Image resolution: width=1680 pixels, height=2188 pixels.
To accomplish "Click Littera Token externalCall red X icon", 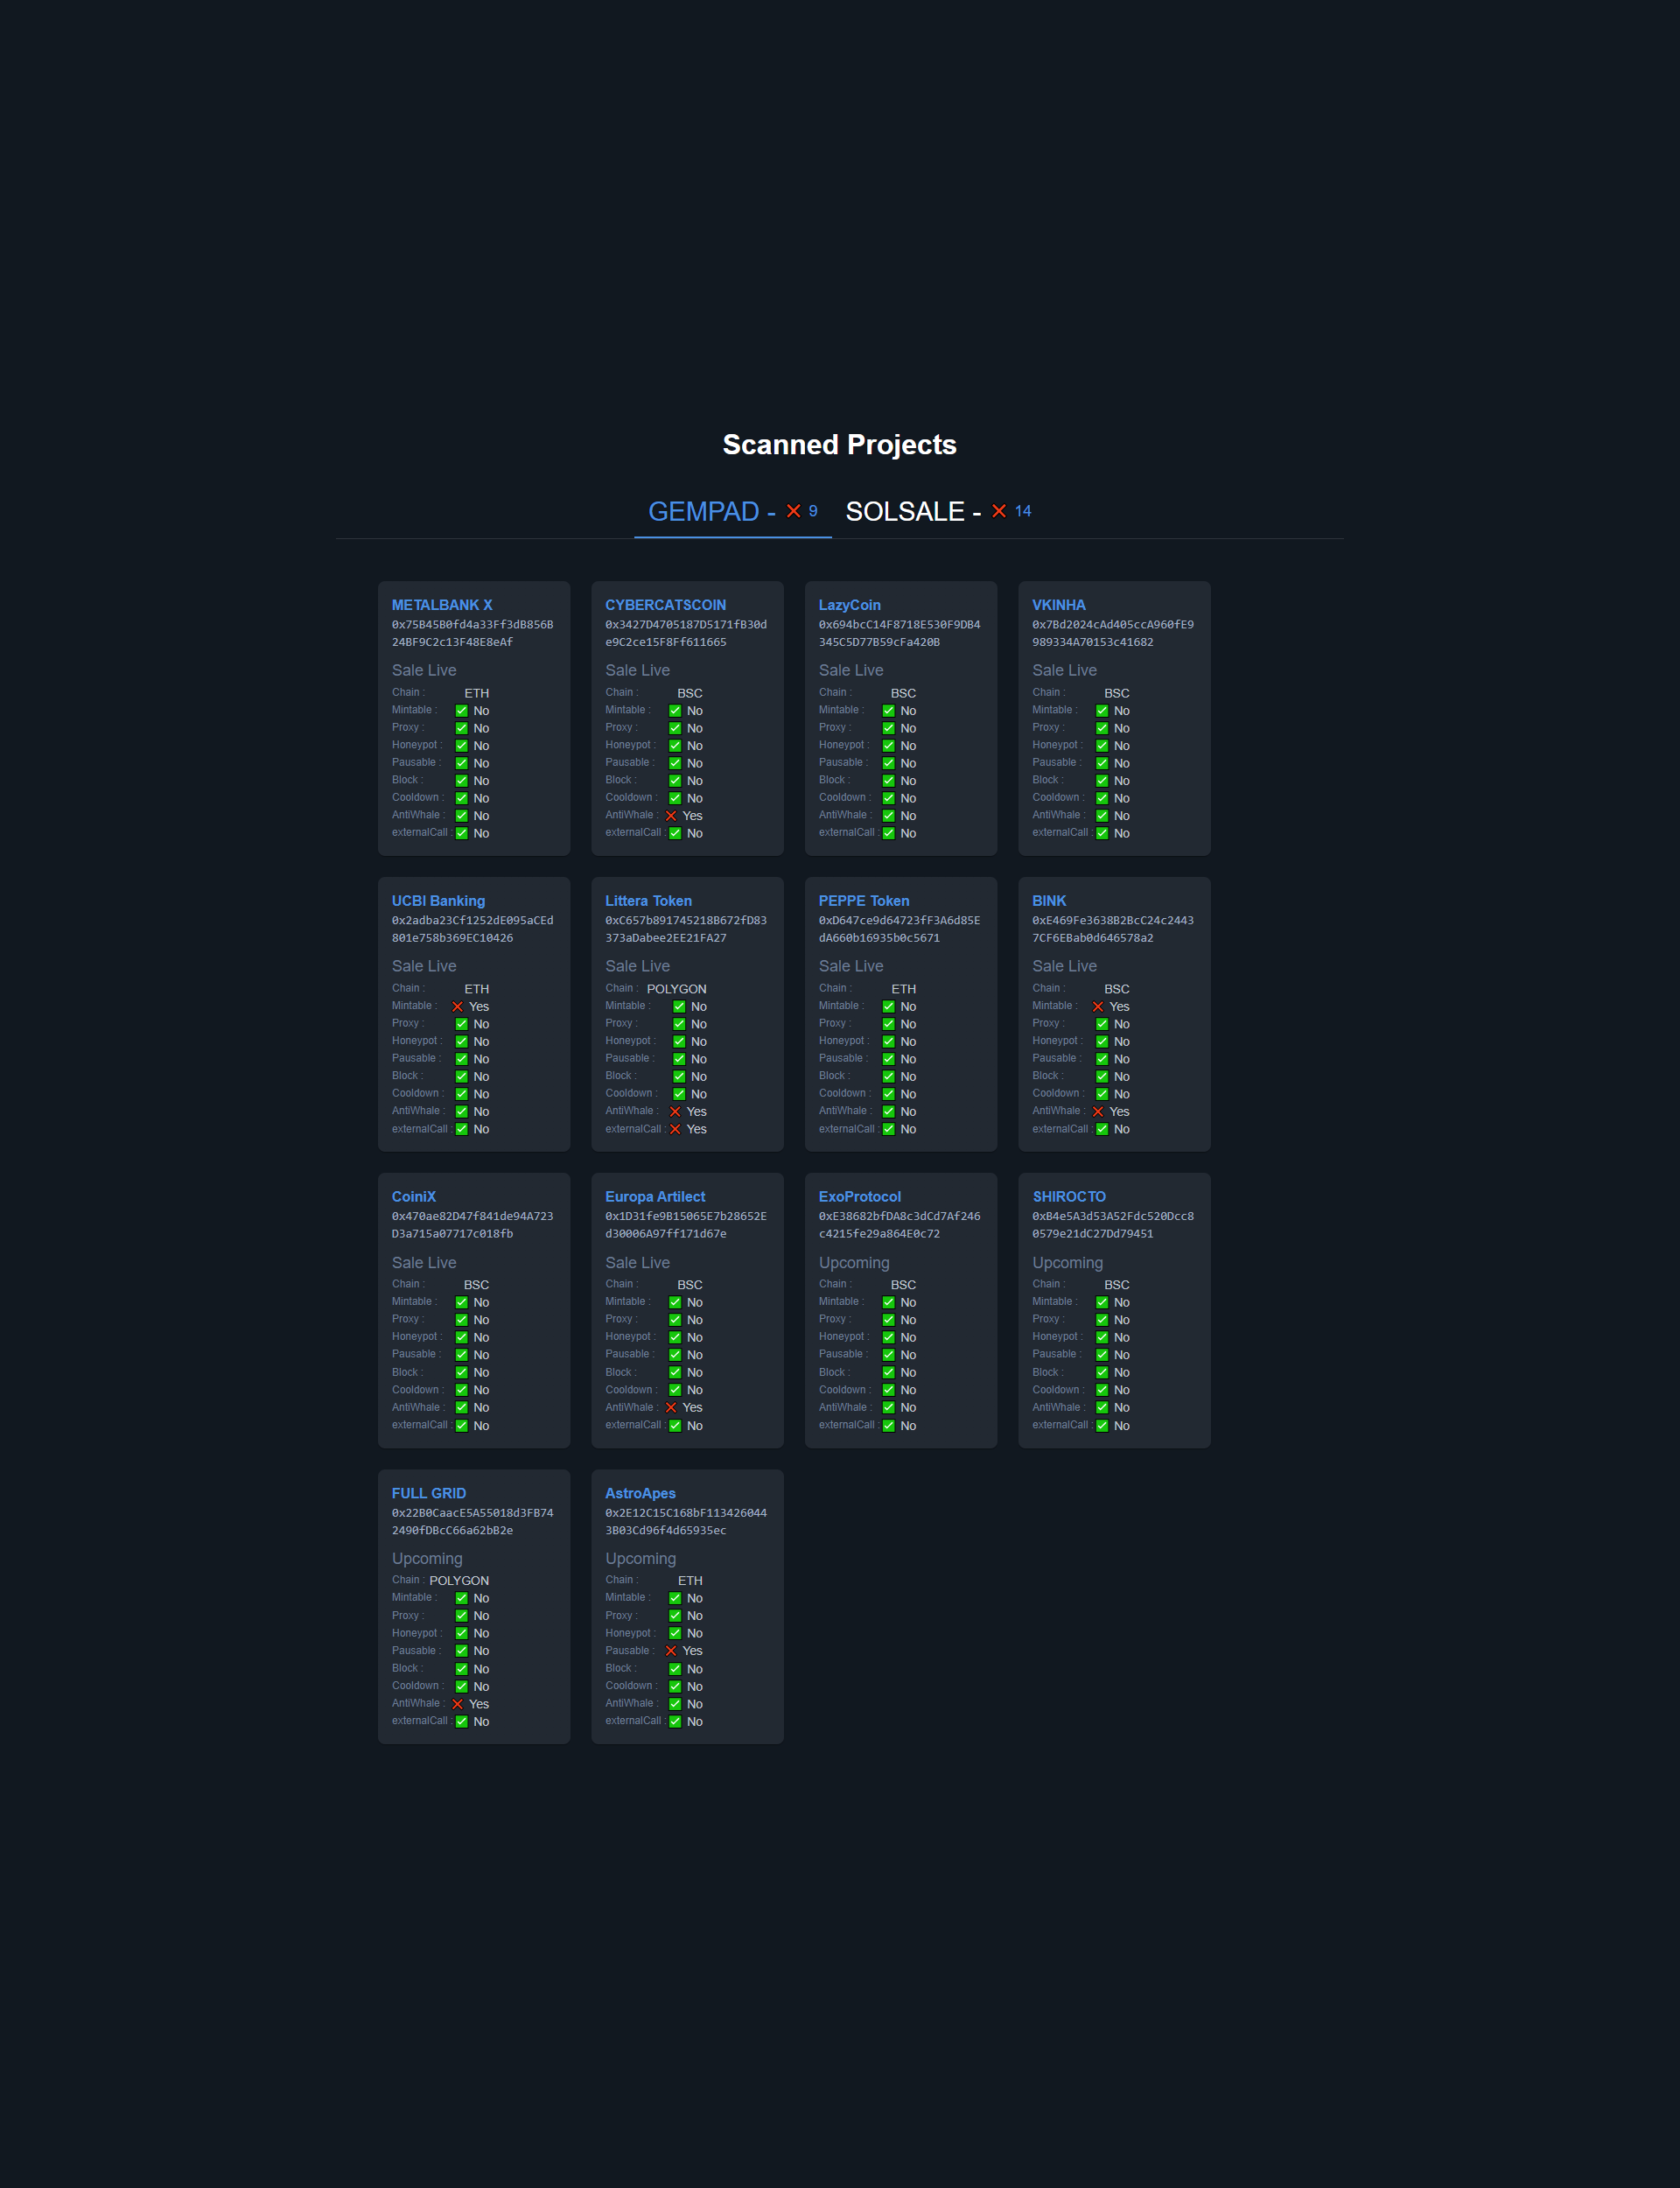I will 675,1130.
